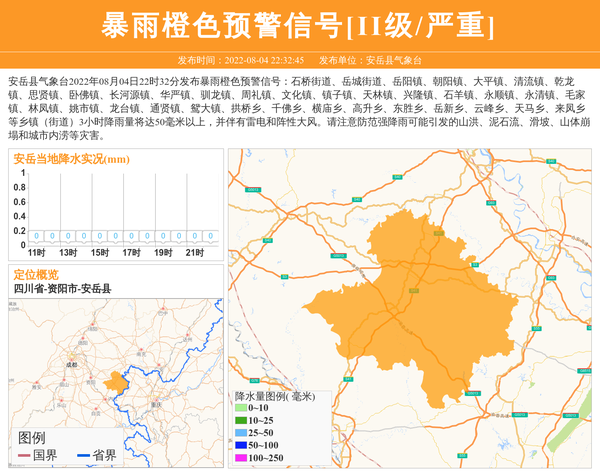Open the 定位概览 section heading

(36, 274)
